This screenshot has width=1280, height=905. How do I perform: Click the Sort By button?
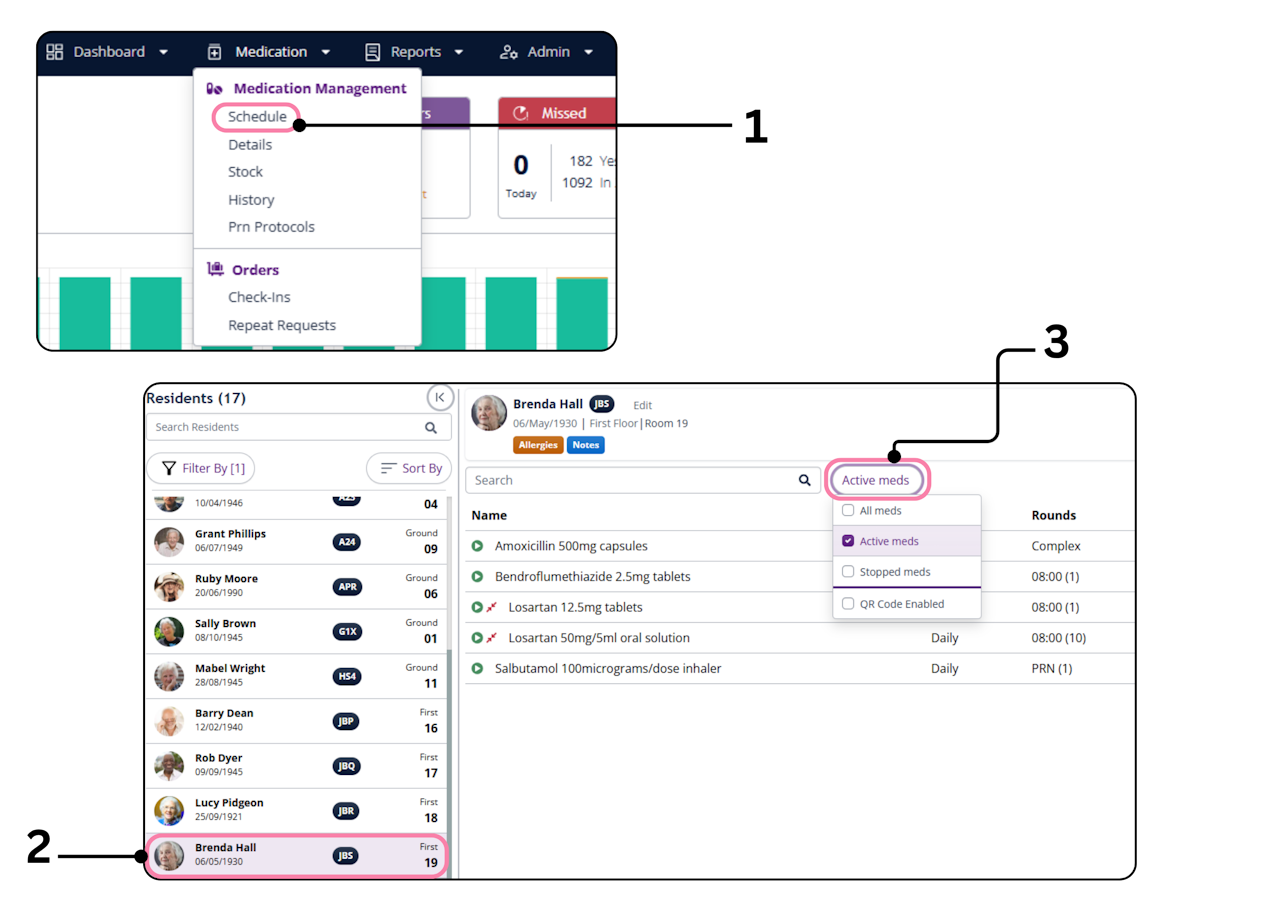pyautogui.click(x=410, y=468)
